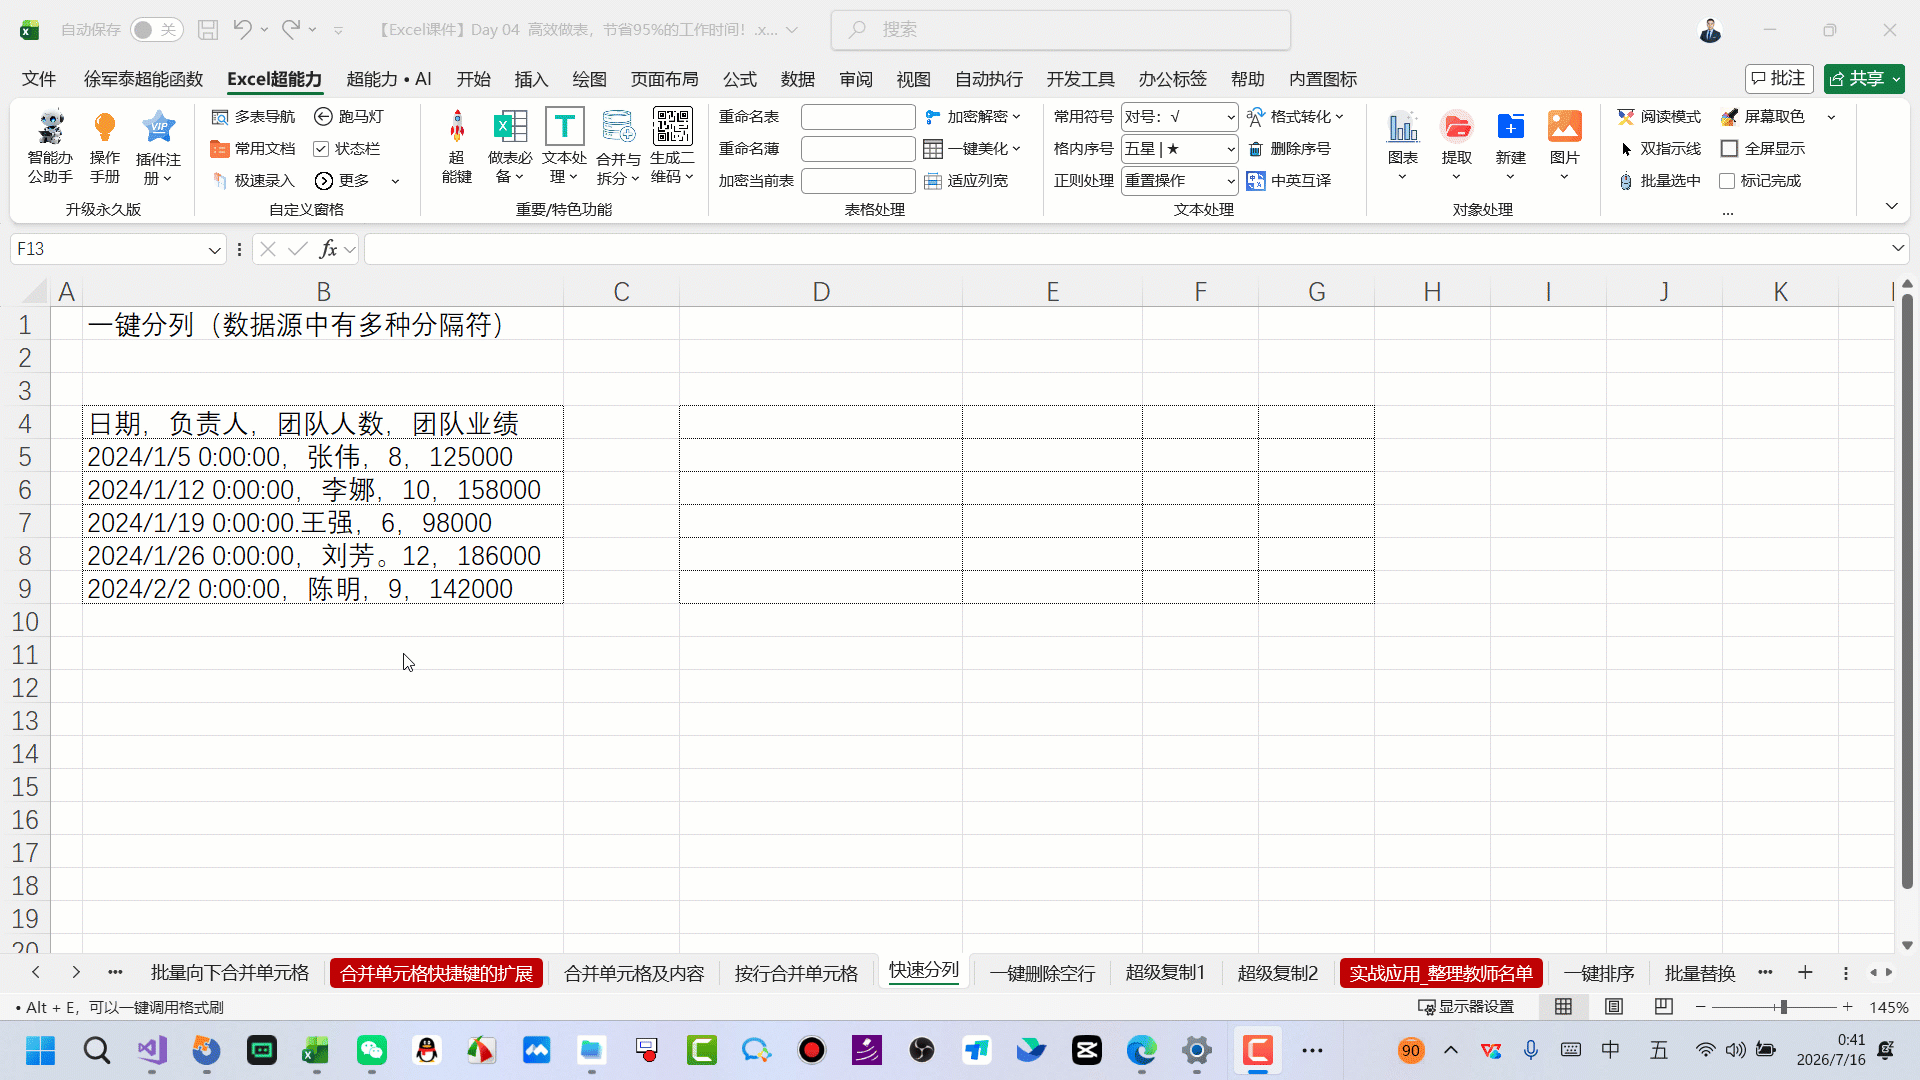
Task: Open the 做表必备 spreadsheet icon
Action: click(510, 147)
